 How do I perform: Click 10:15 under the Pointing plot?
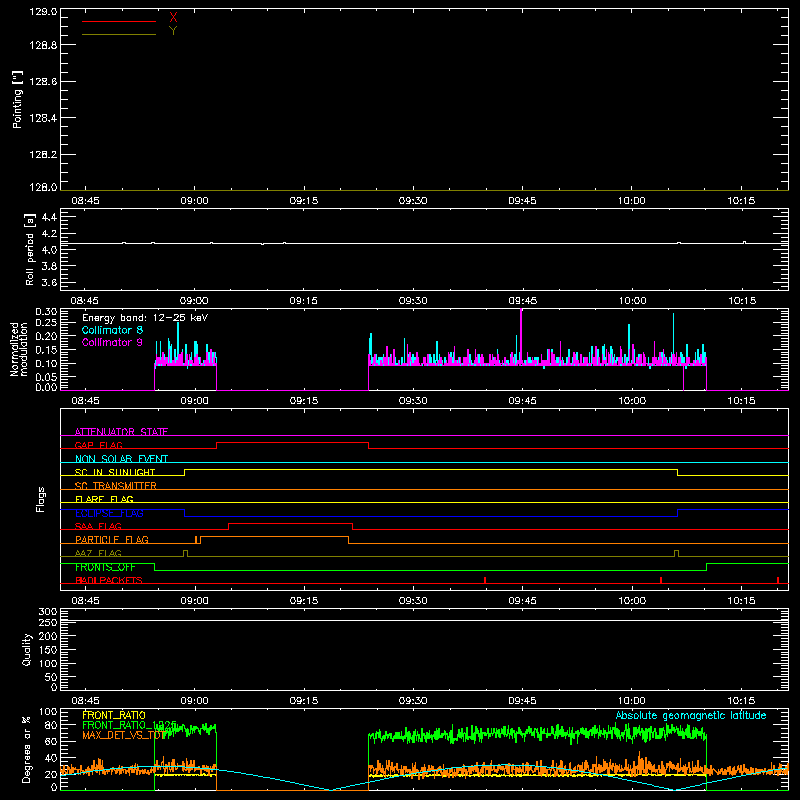(x=741, y=201)
